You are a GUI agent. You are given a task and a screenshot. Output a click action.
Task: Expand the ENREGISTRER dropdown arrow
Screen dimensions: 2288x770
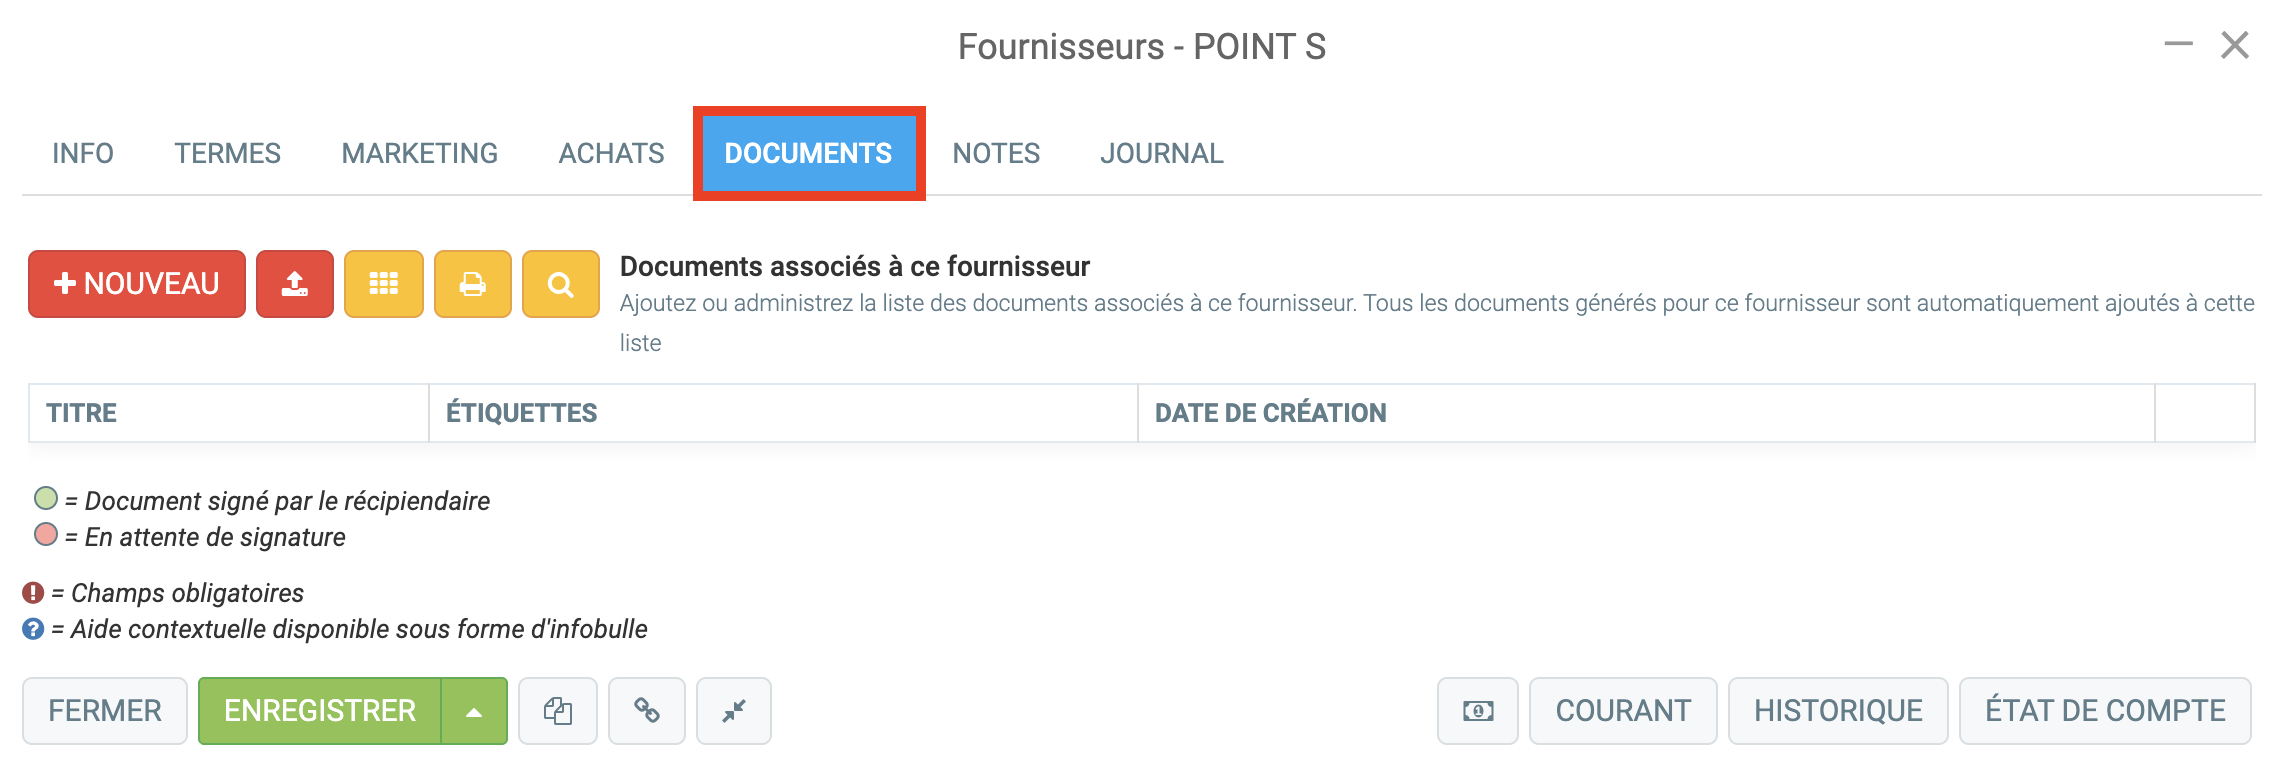click(474, 711)
